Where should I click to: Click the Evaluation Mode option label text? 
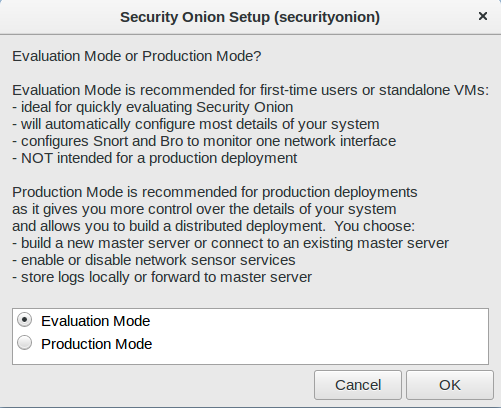[x=96, y=321]
